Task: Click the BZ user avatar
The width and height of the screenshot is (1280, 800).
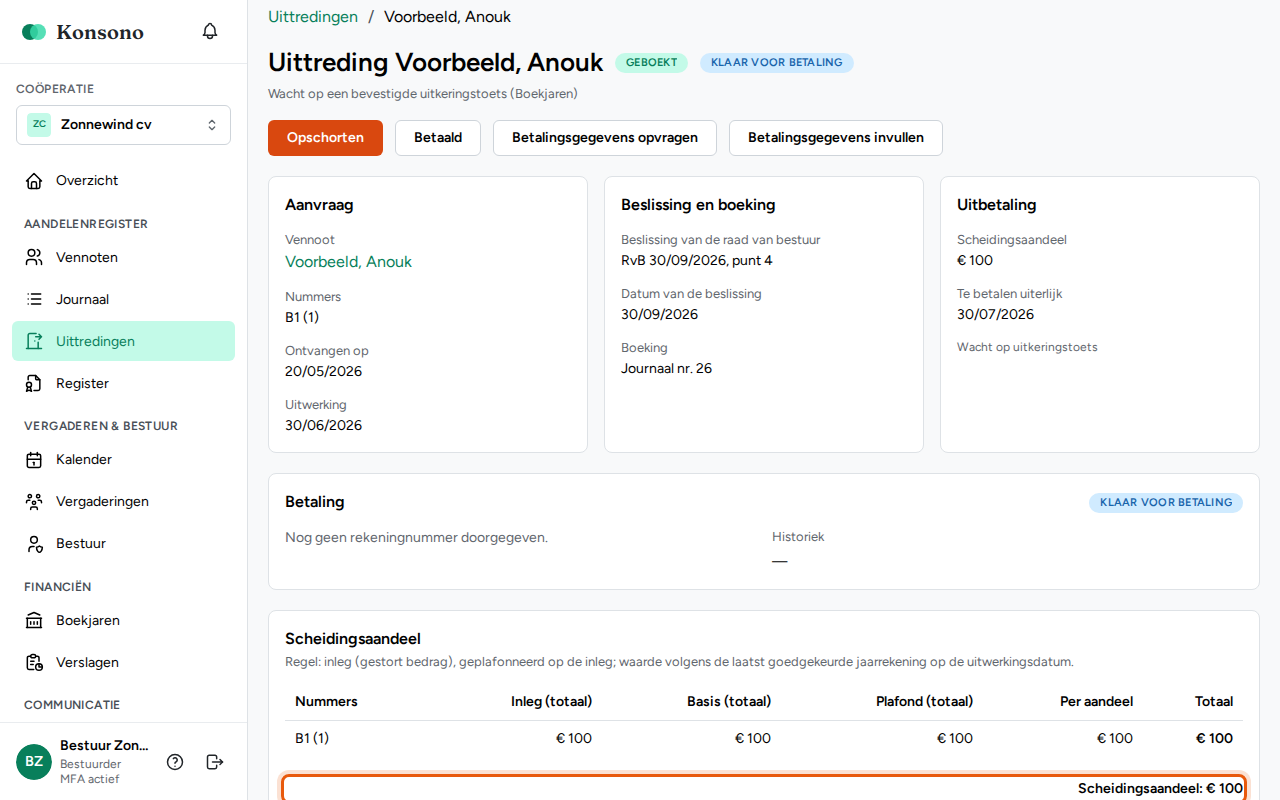Action: click(x=34, y=762)
